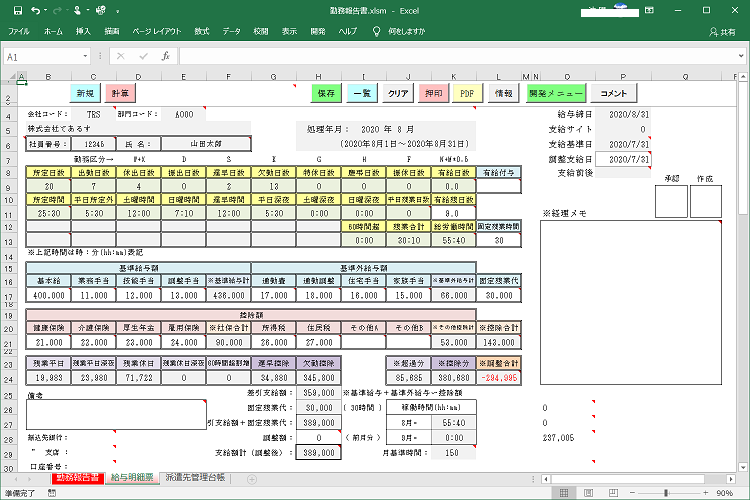Open the ファイル menu
750x500 pixels.
pos(19,32)
